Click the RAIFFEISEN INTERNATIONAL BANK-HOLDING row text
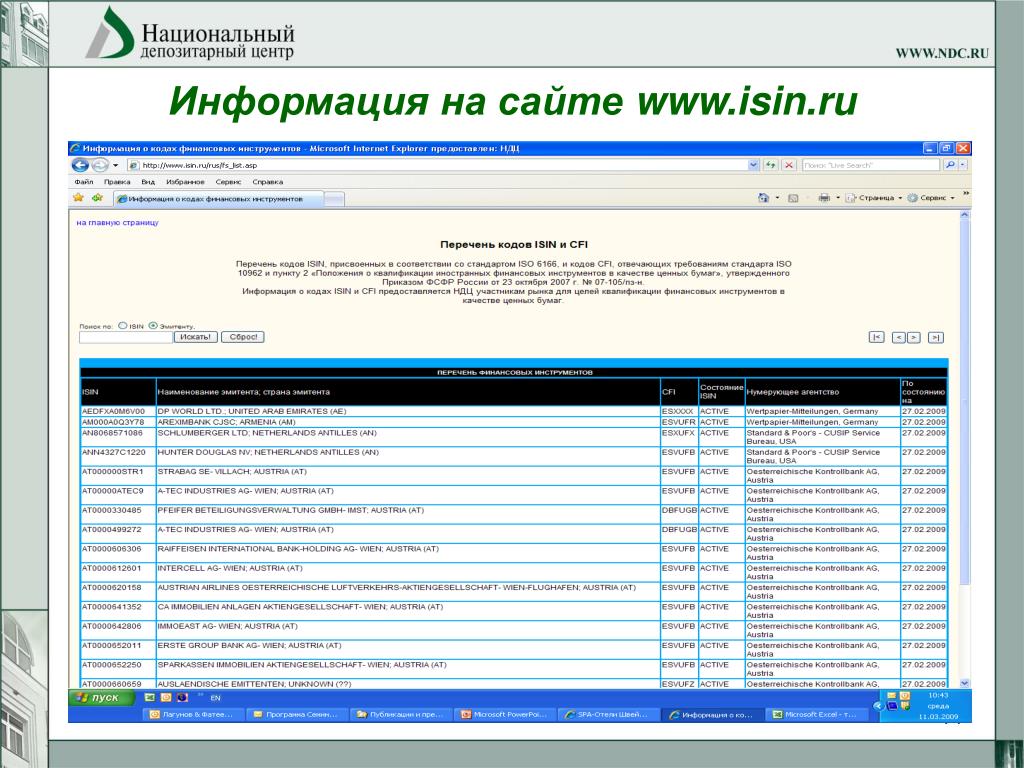Viewport: 1024px width, 768px height. point(298,549)
